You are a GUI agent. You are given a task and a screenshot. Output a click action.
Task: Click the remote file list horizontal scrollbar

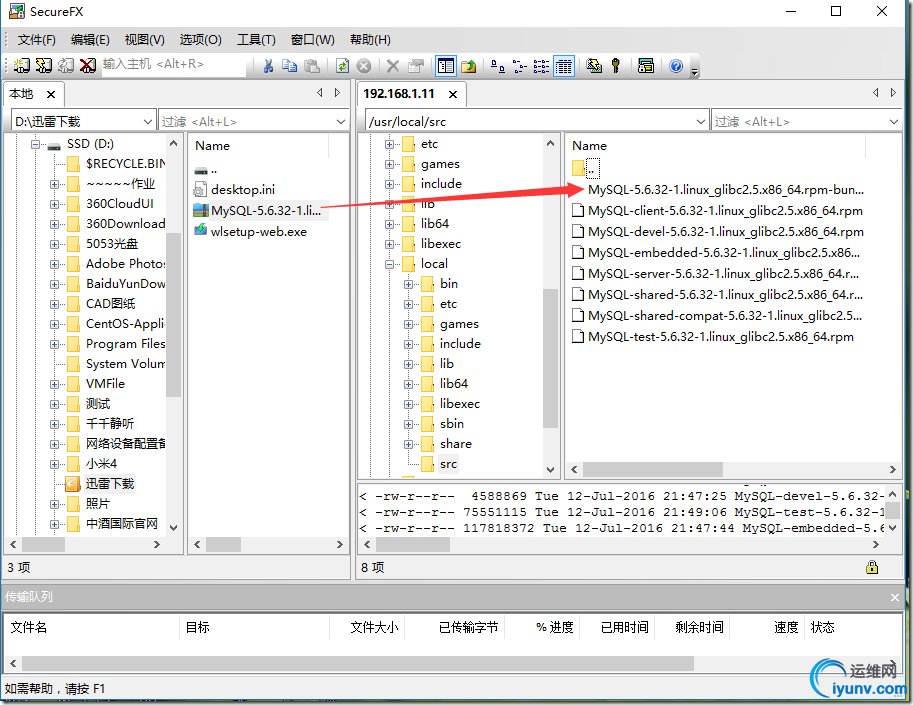coord(733,469)
